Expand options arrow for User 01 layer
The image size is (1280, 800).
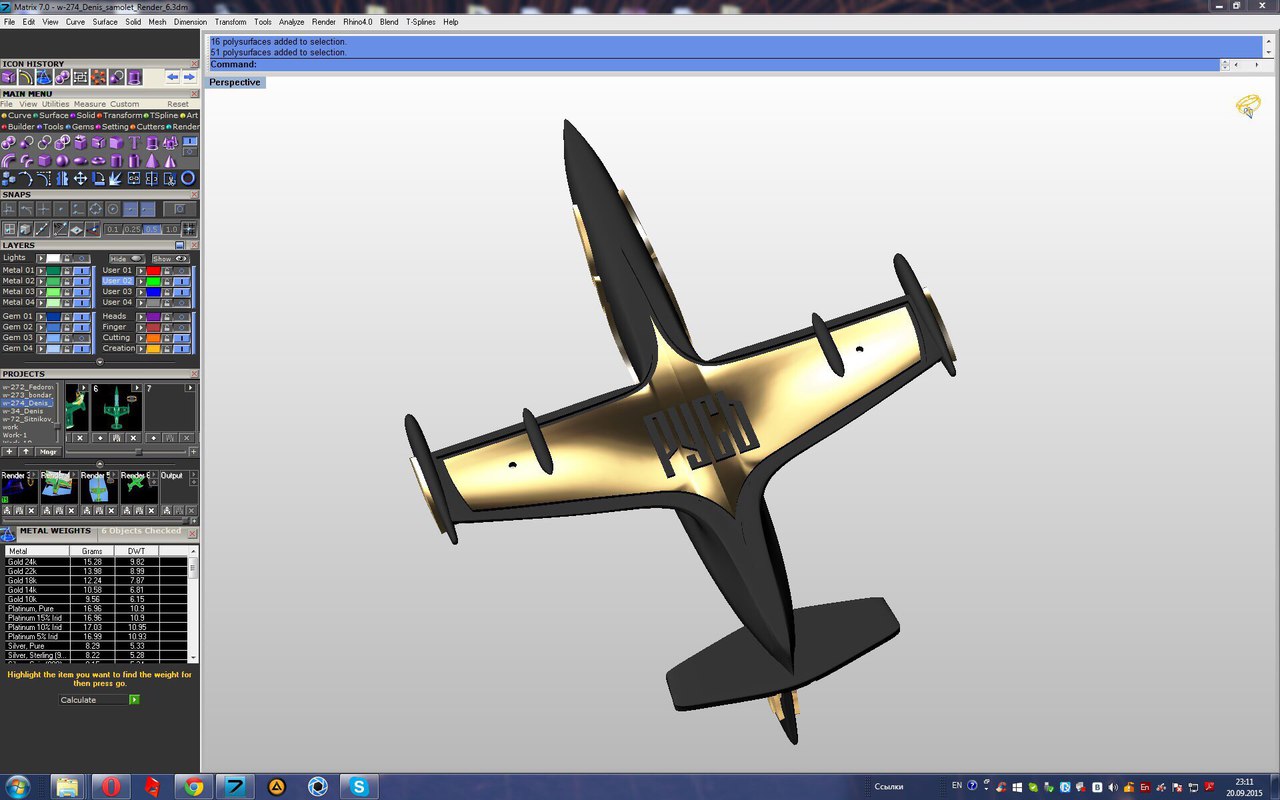pos(140,271)
